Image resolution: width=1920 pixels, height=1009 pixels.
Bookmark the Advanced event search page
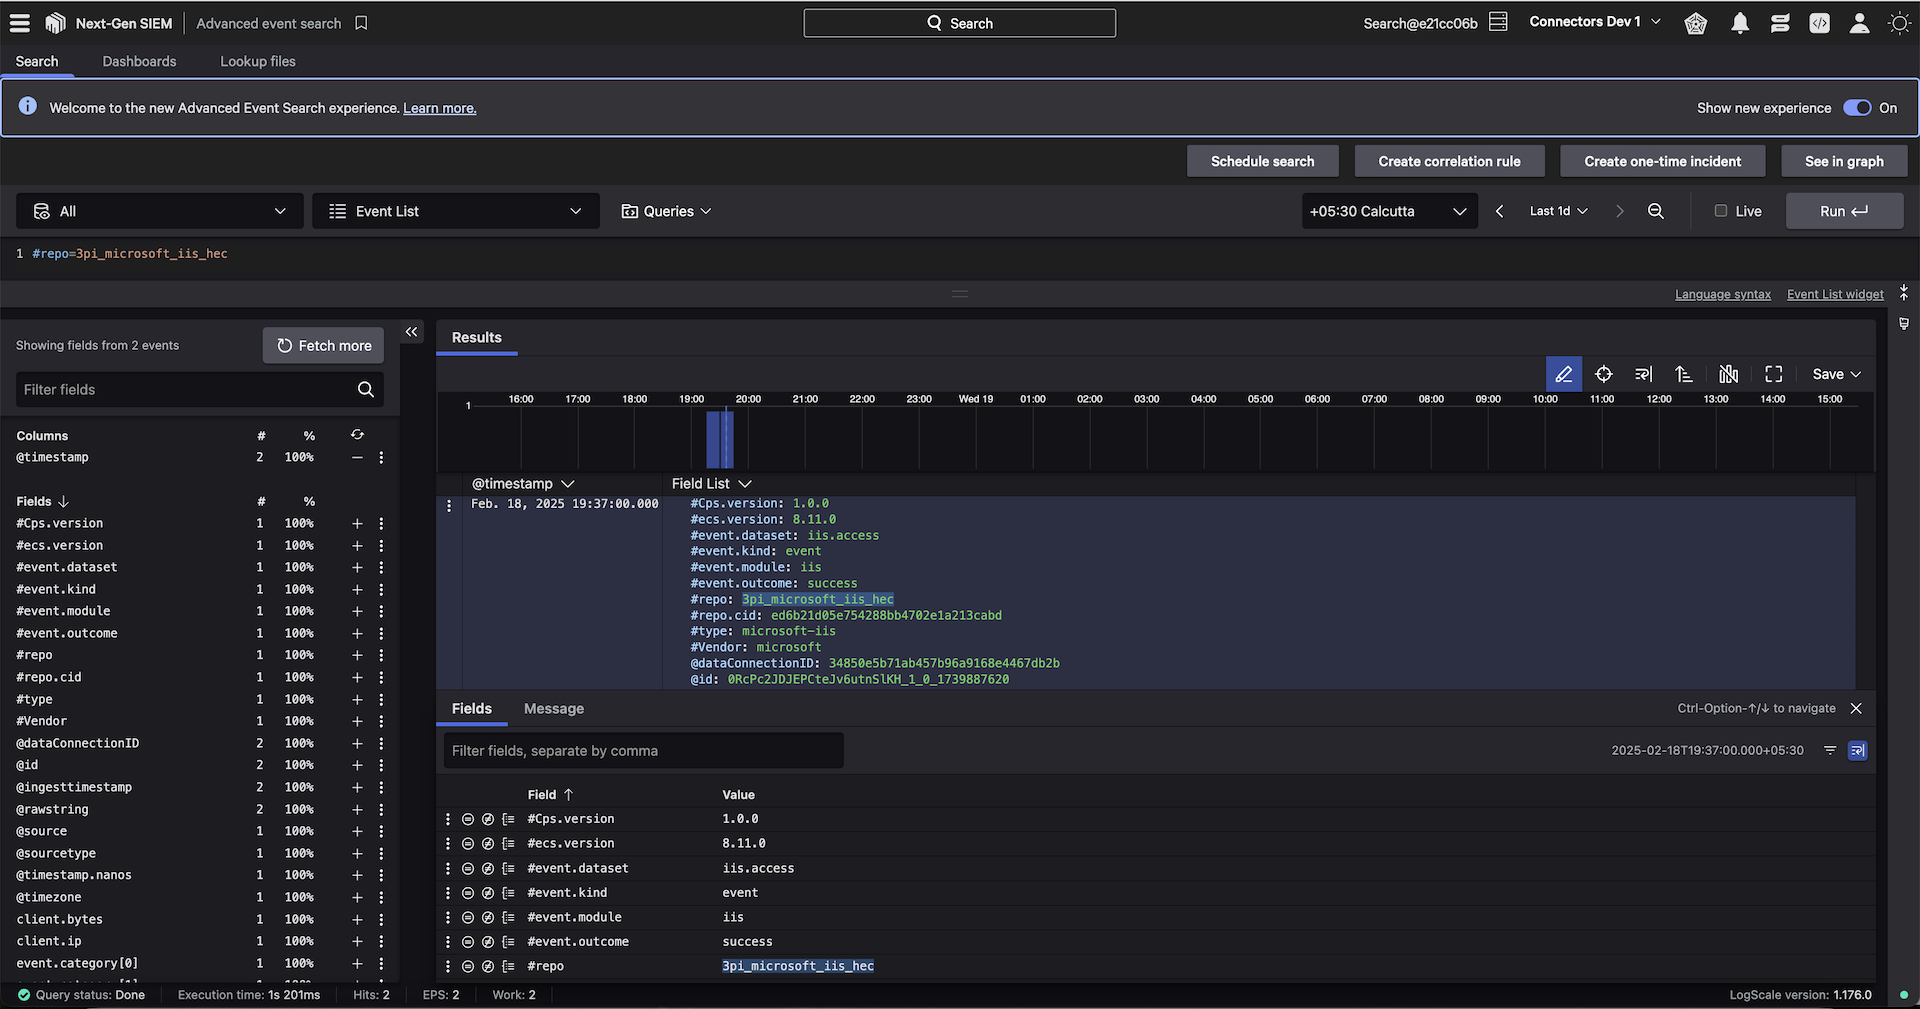(x=361, y=23)
